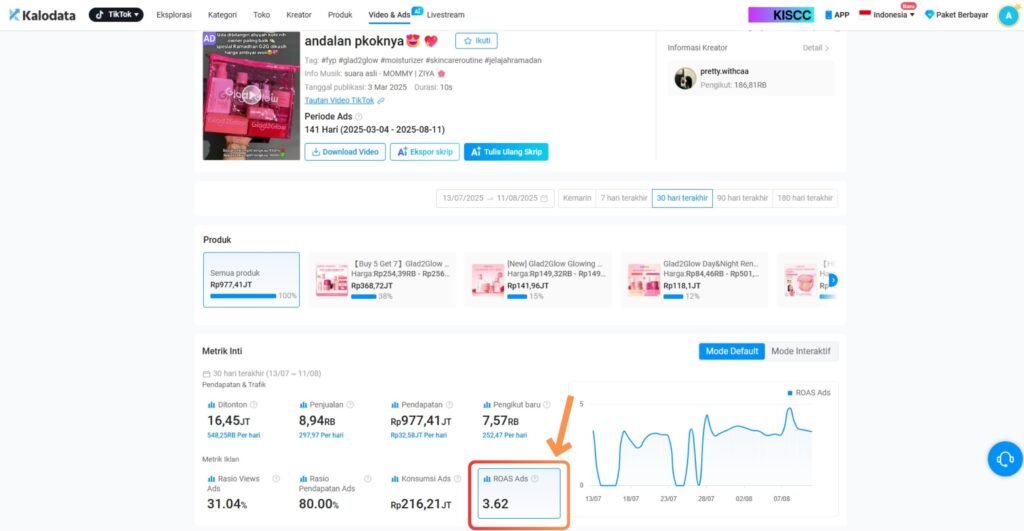This screenshot has width=1024, height=531.
Task: Click the Rasio Views Ads help icon
Action: click(x=276, y=479)
